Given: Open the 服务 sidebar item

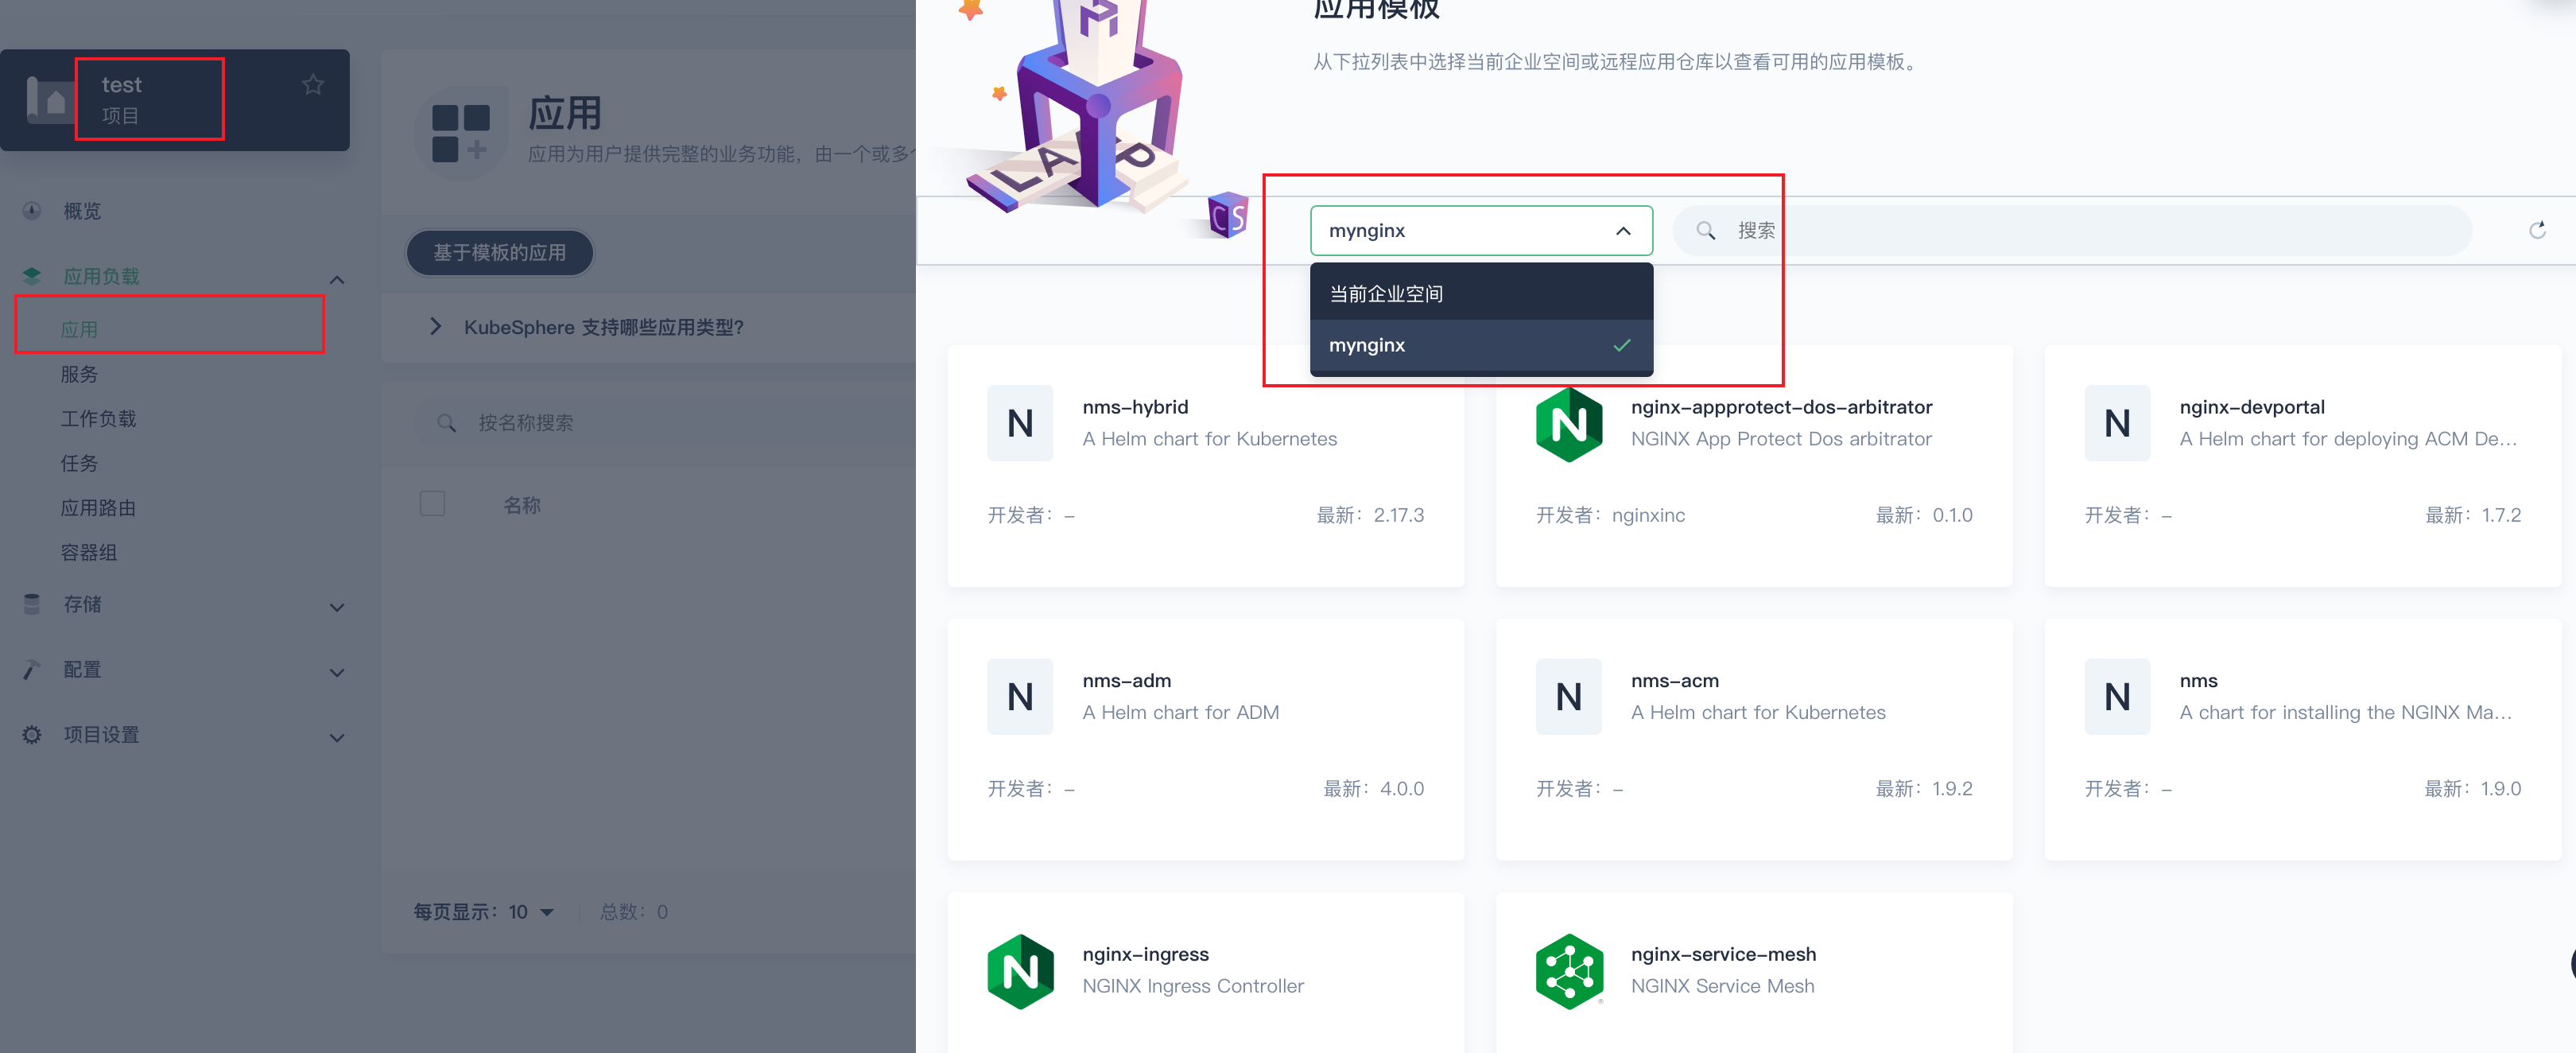Looking at the screenshot, I should tap(79, 374).
